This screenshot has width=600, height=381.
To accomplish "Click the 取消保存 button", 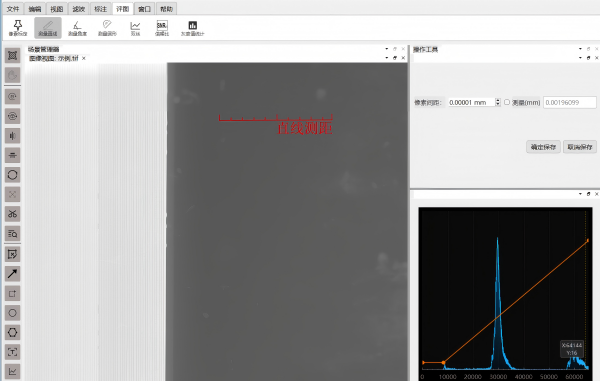I will (579, 147).
